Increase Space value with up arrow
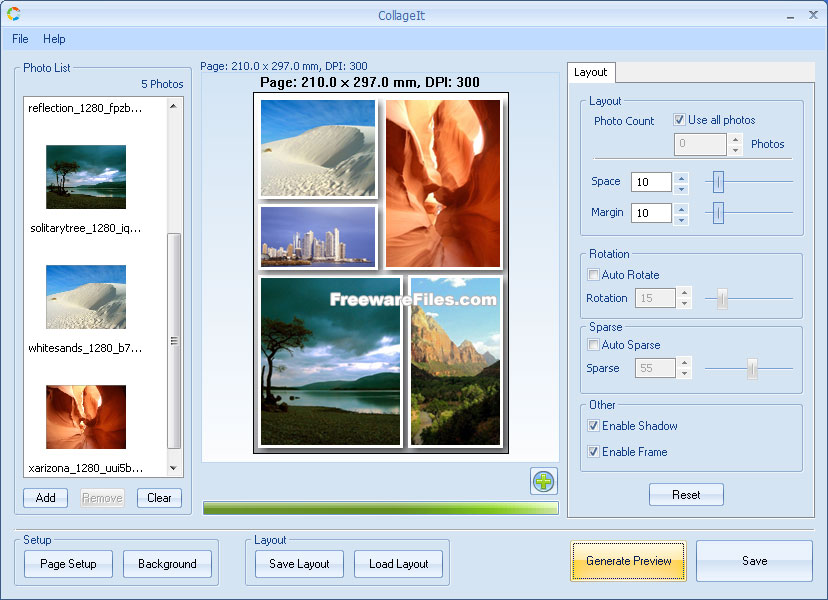The height and width of the screenshot is (600, 828). pos(681,178)
